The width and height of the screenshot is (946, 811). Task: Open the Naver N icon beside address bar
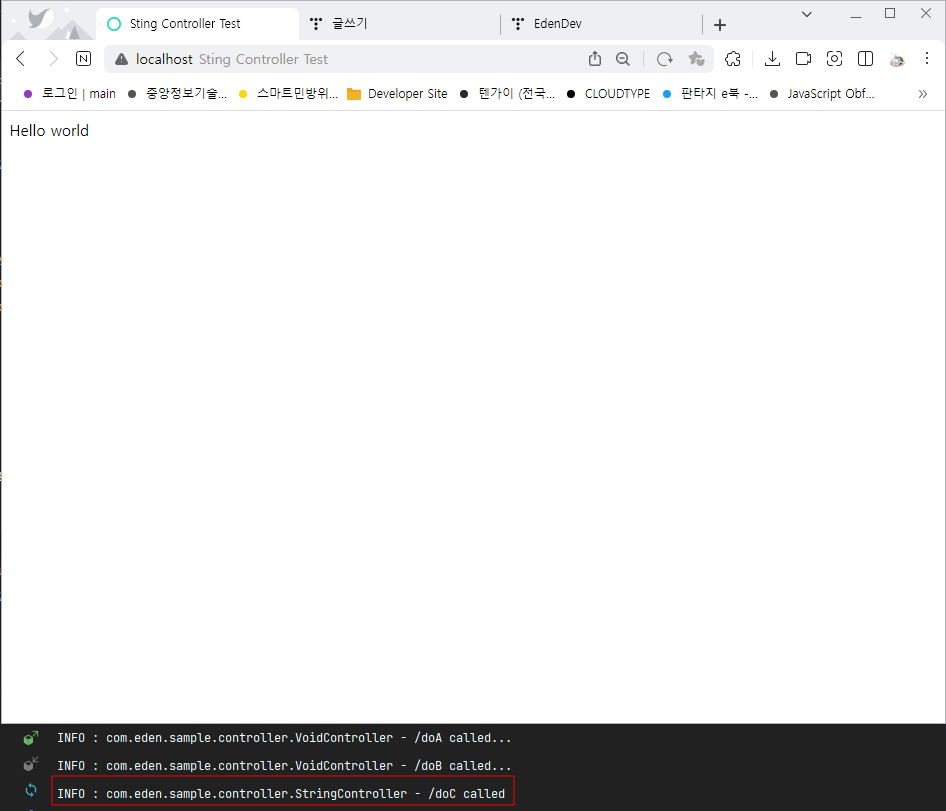point(83,59)
